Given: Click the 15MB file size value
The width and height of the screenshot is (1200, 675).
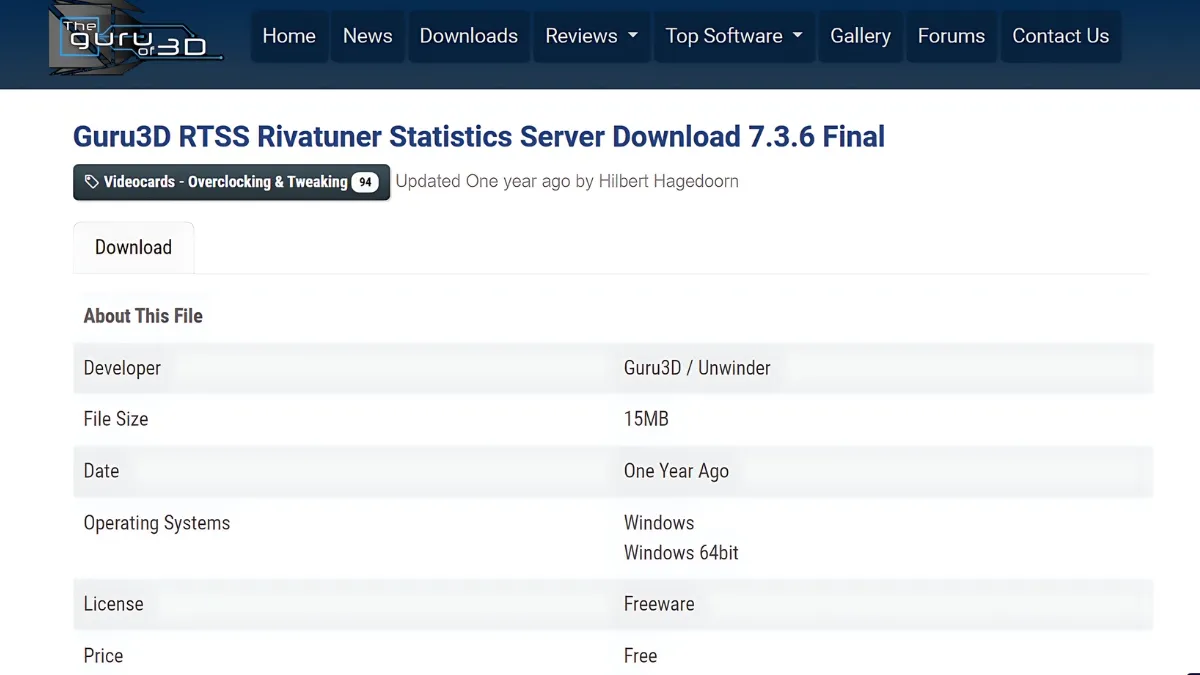Looking at the screenshot, I should (647, 419).
